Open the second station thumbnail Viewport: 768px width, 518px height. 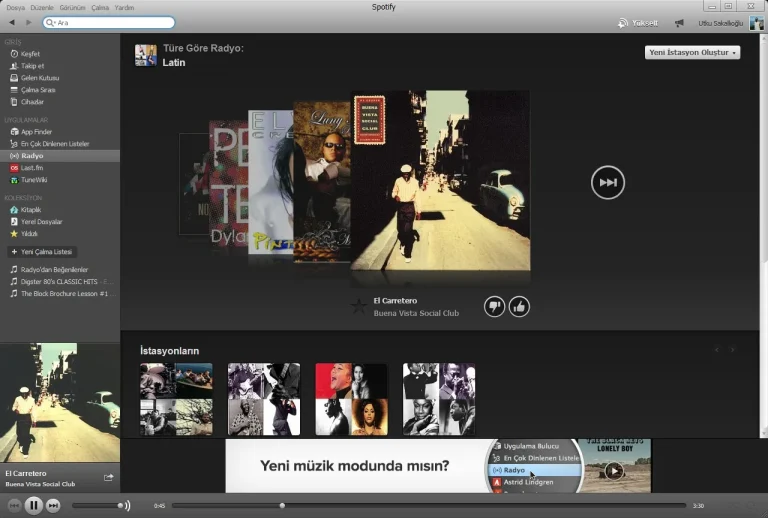pos(264,399)
